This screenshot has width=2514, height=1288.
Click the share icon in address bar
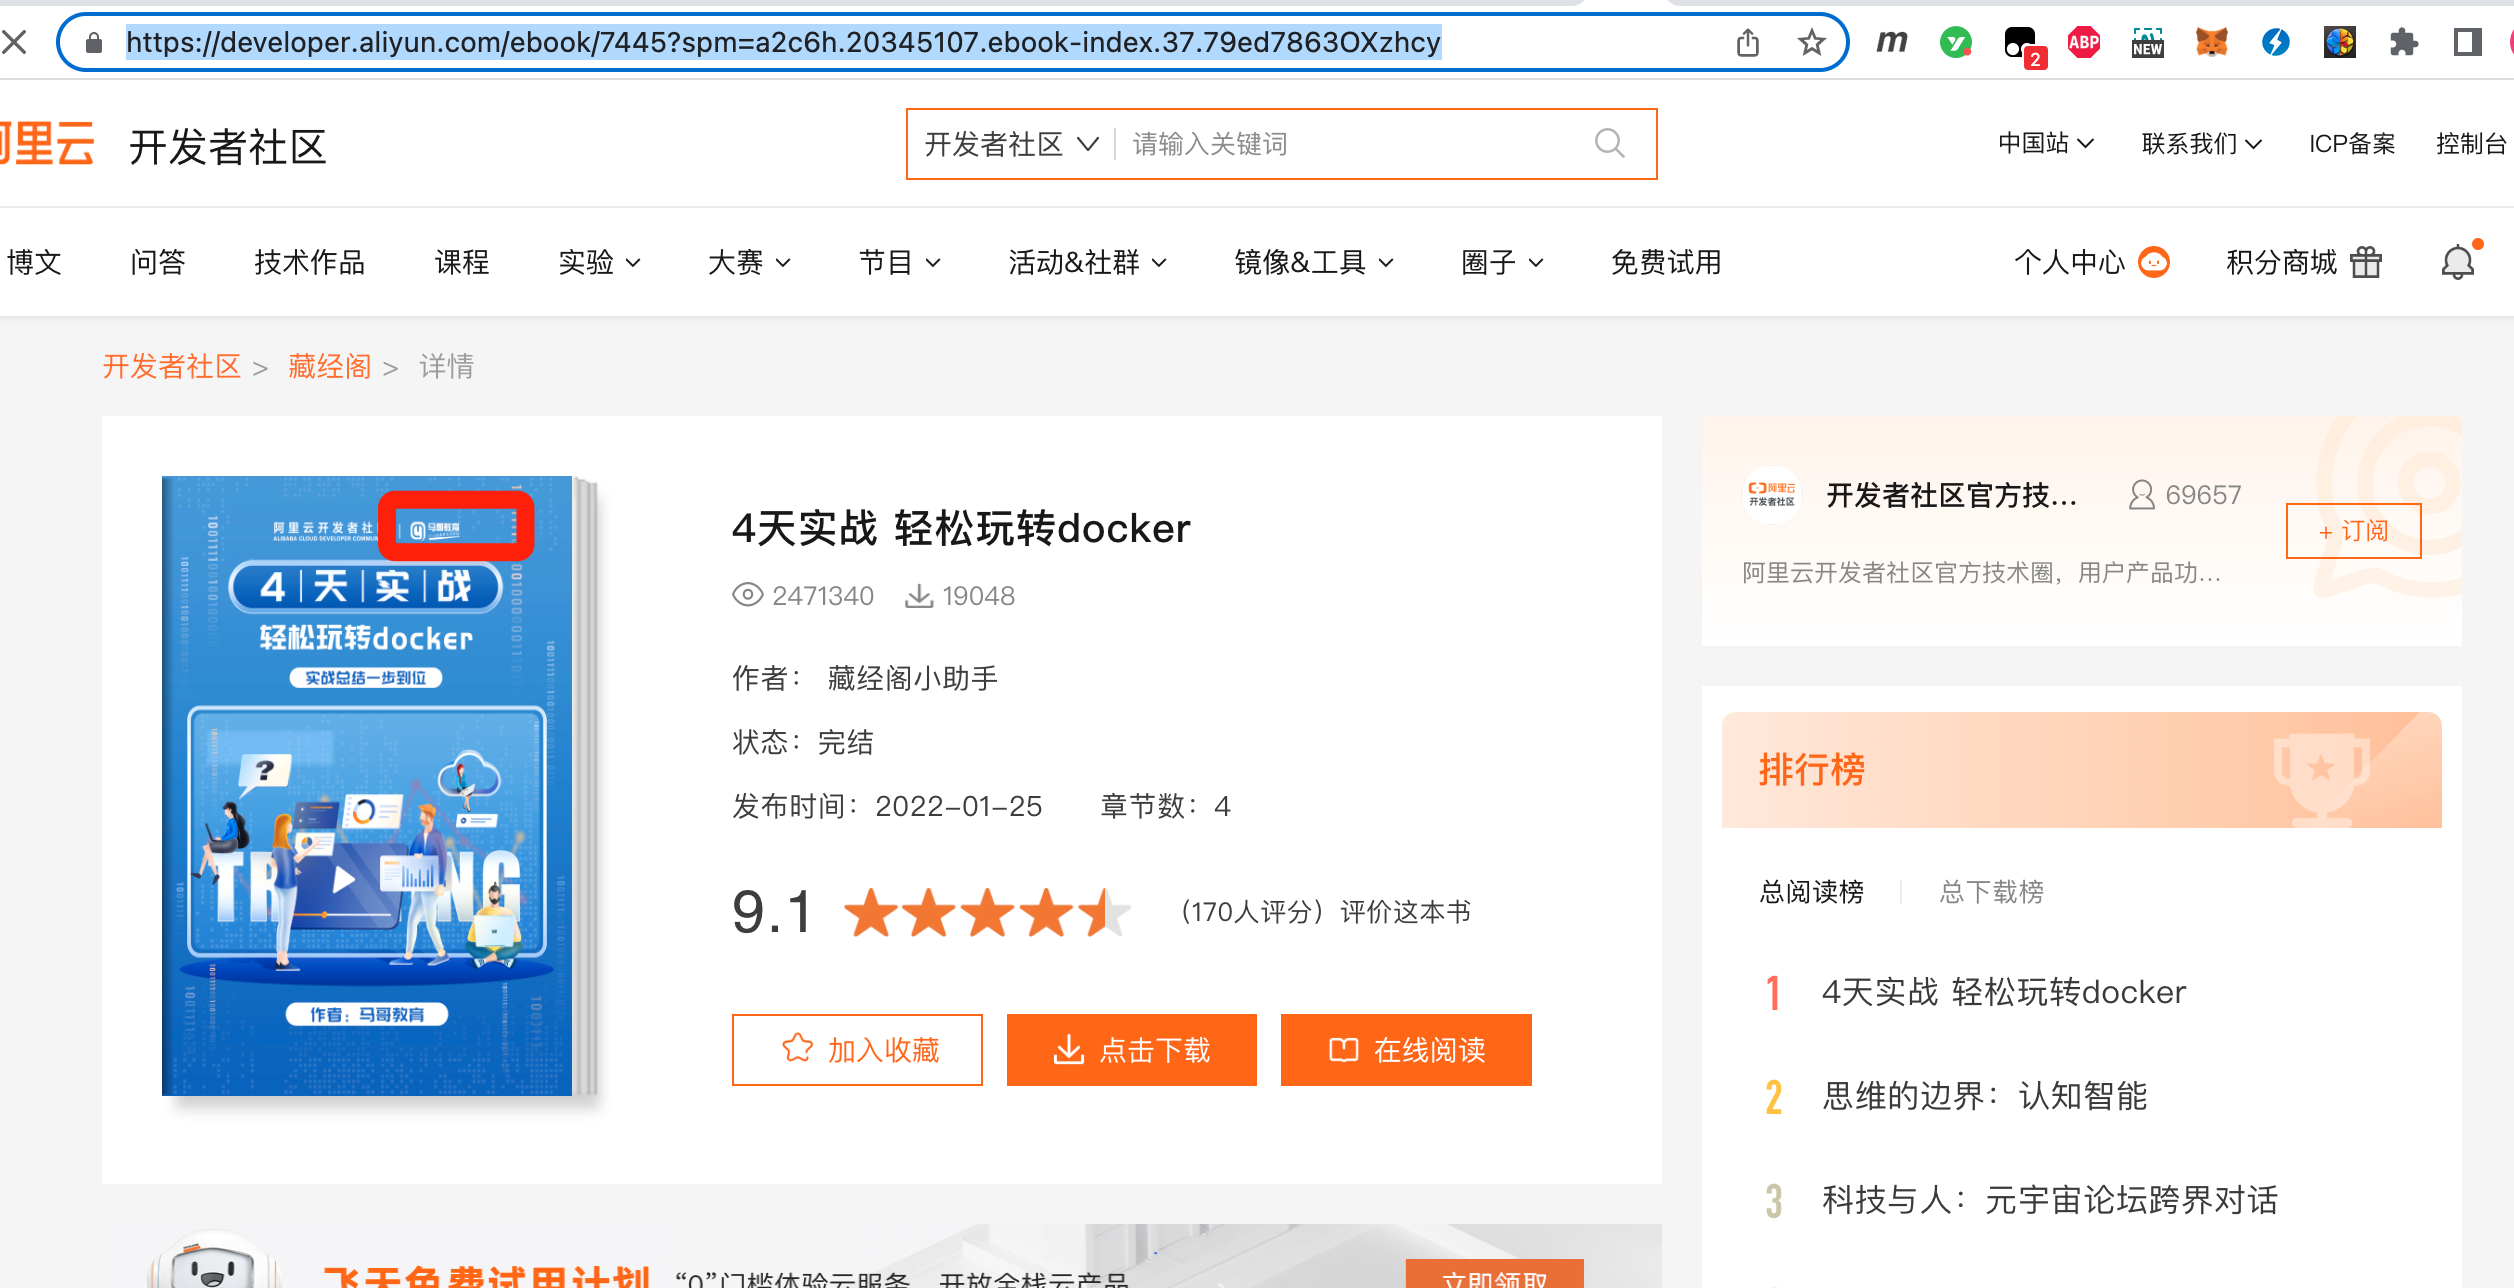tap(1747, 43)
